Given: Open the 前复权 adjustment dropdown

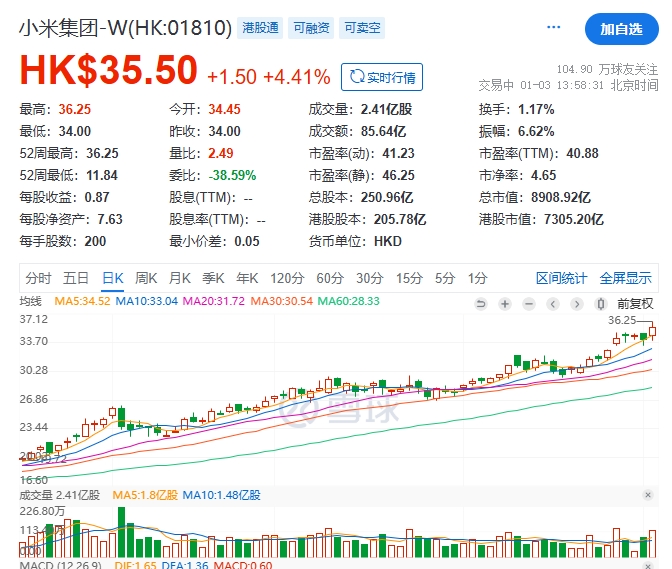Looking at the screenshot, I should click(x=635, y=304).
